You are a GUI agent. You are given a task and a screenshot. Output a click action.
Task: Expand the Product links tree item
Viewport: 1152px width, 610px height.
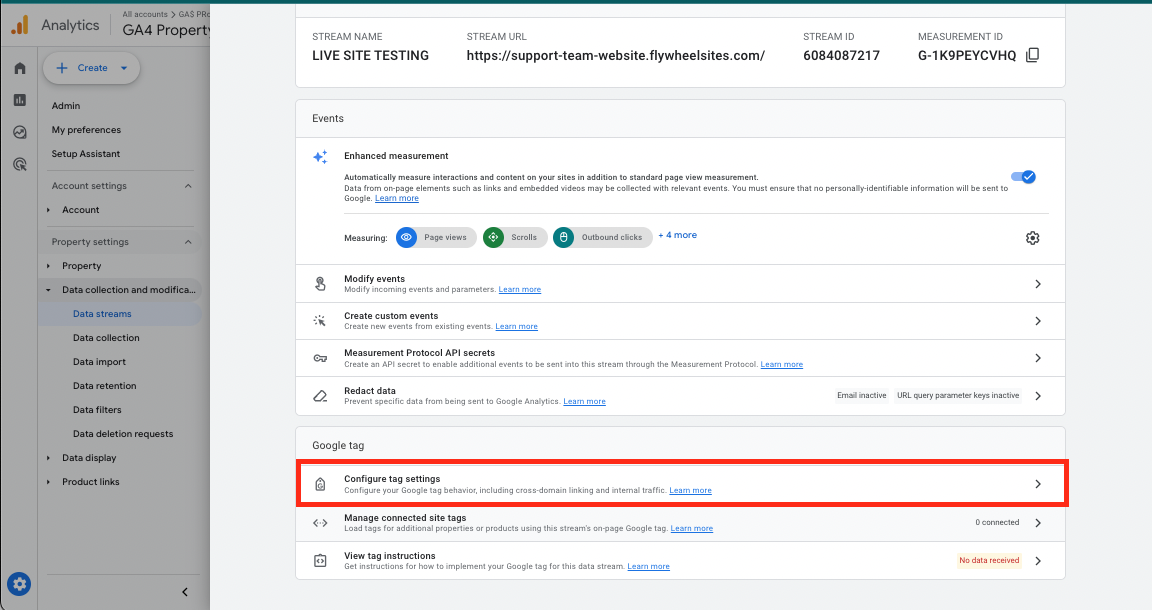(x=48, y=482)
